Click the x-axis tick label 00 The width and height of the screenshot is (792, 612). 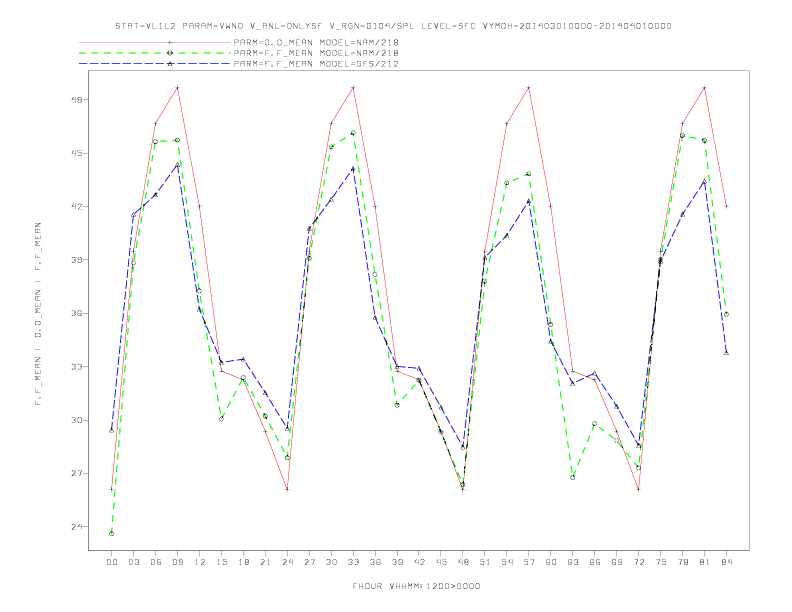[112, 562]
